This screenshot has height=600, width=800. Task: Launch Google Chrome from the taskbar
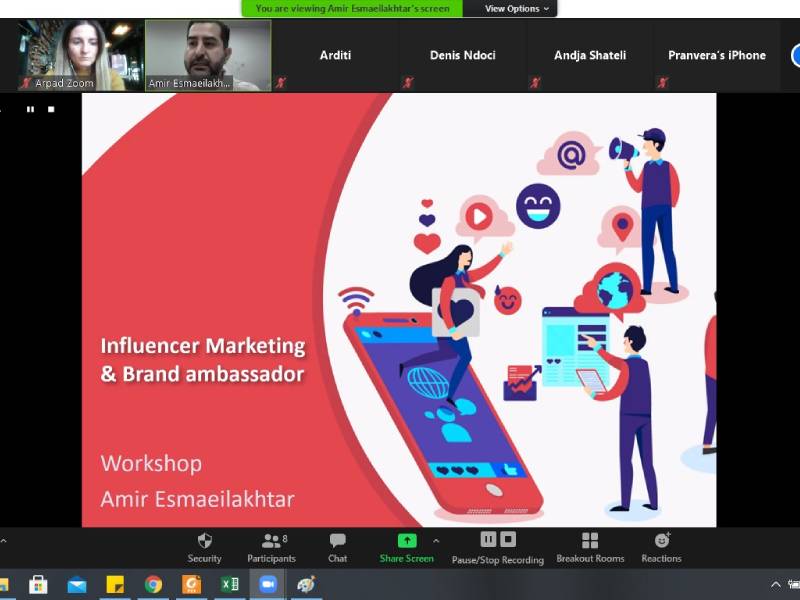(x=153, y=585)
